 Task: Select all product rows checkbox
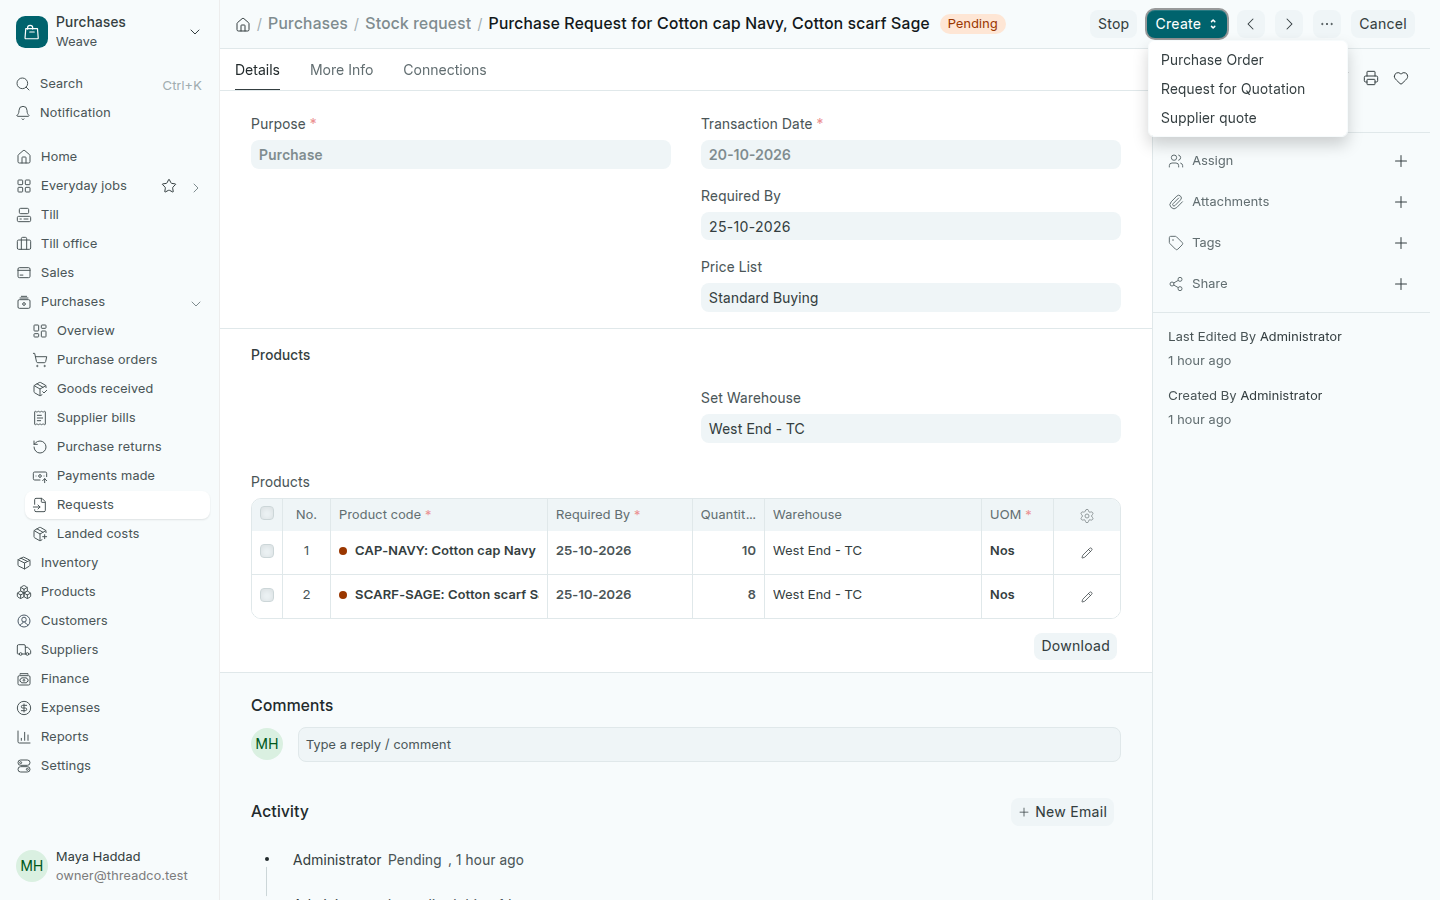click(x=267, y=514)
